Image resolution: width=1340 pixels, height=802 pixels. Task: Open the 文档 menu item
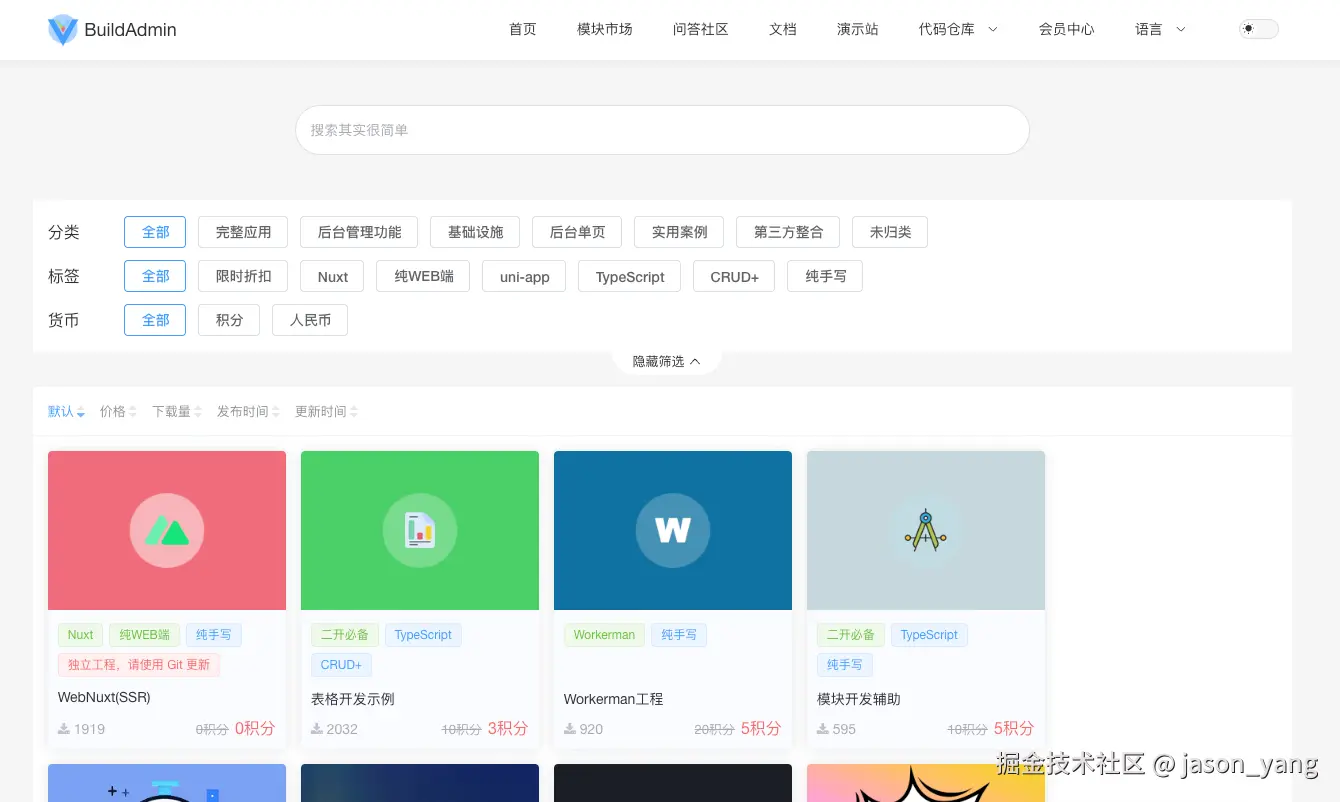point(783,29)
